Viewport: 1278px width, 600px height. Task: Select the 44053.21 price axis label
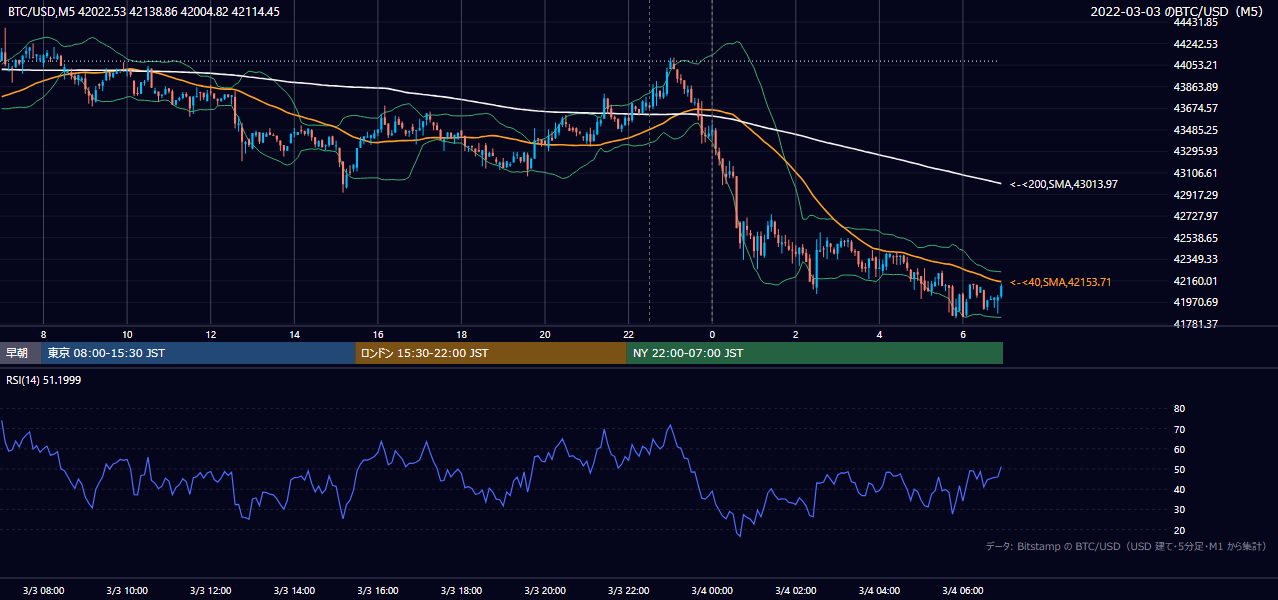click(1196, 65)
